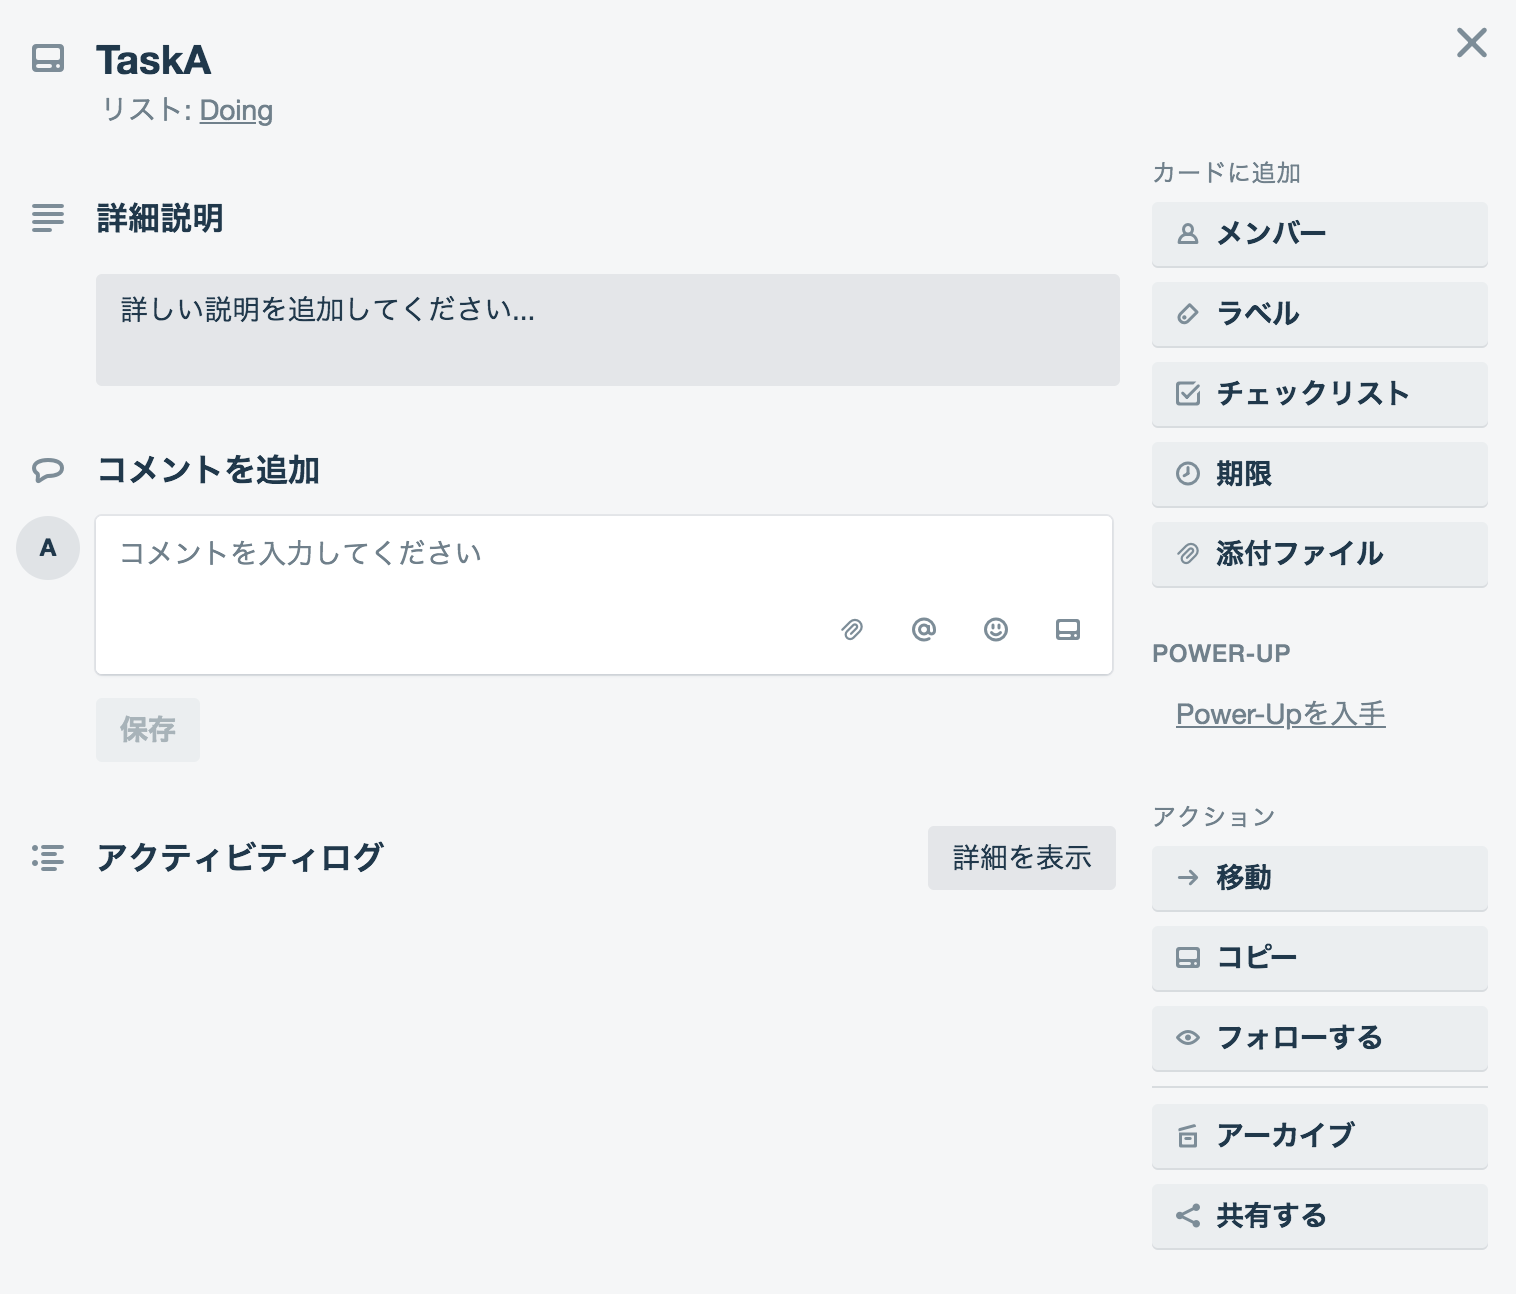
Task: Expand activity with 詳細を表示 button
Action: 1021,858
